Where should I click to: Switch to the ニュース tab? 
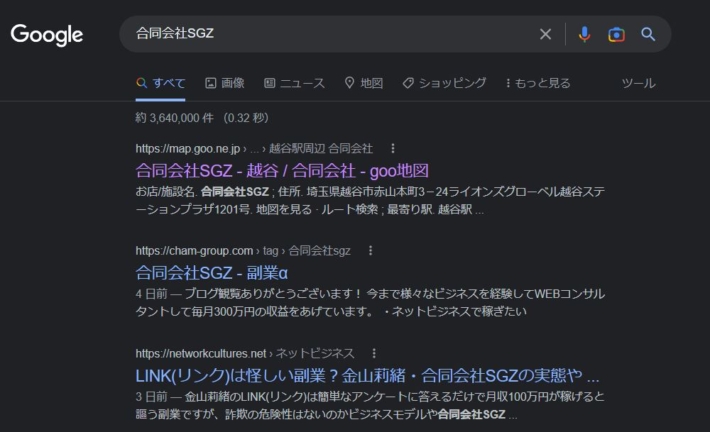(294, 83)
